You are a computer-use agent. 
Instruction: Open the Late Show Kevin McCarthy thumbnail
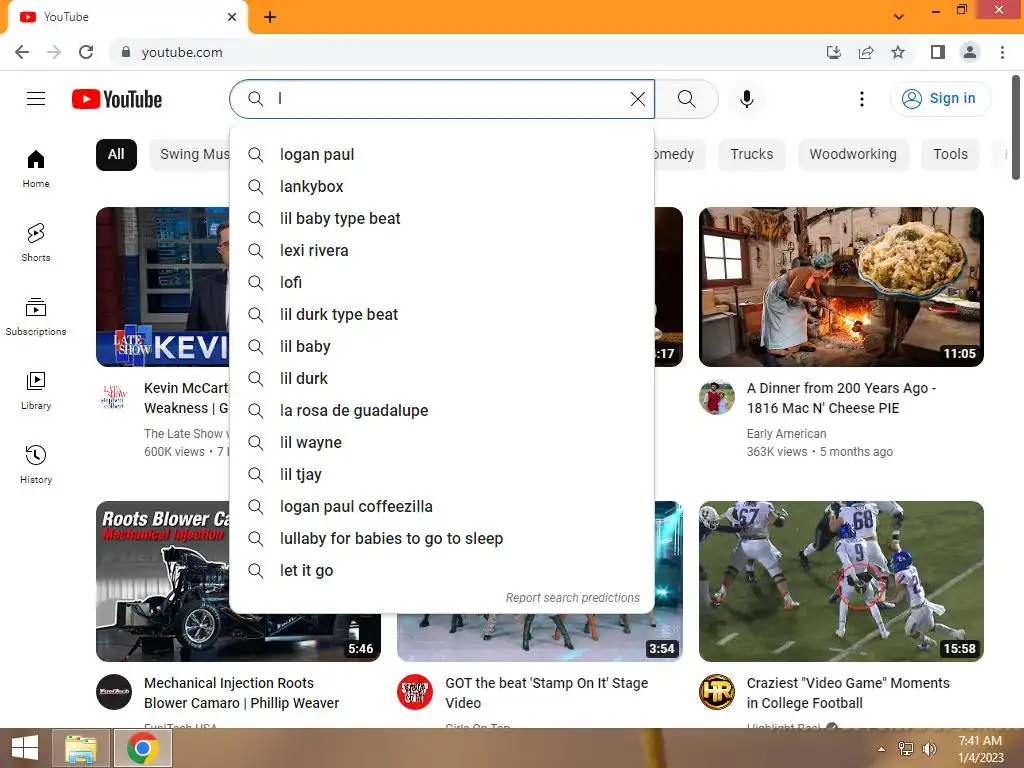click(163, 287)
